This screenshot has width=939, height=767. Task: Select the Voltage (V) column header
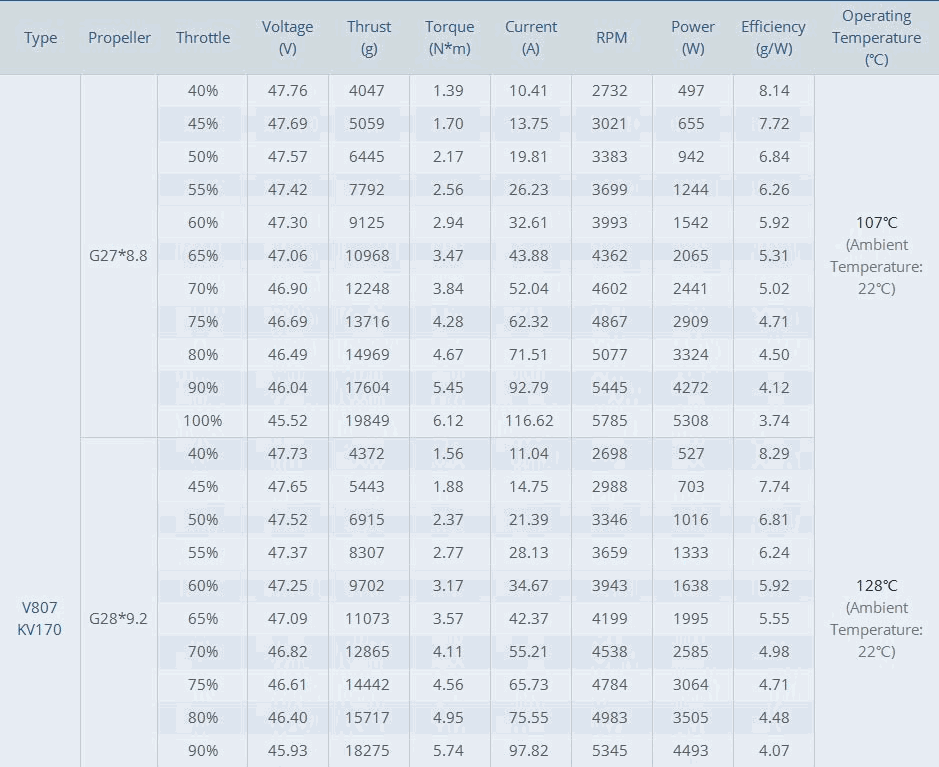click(288, 38)
